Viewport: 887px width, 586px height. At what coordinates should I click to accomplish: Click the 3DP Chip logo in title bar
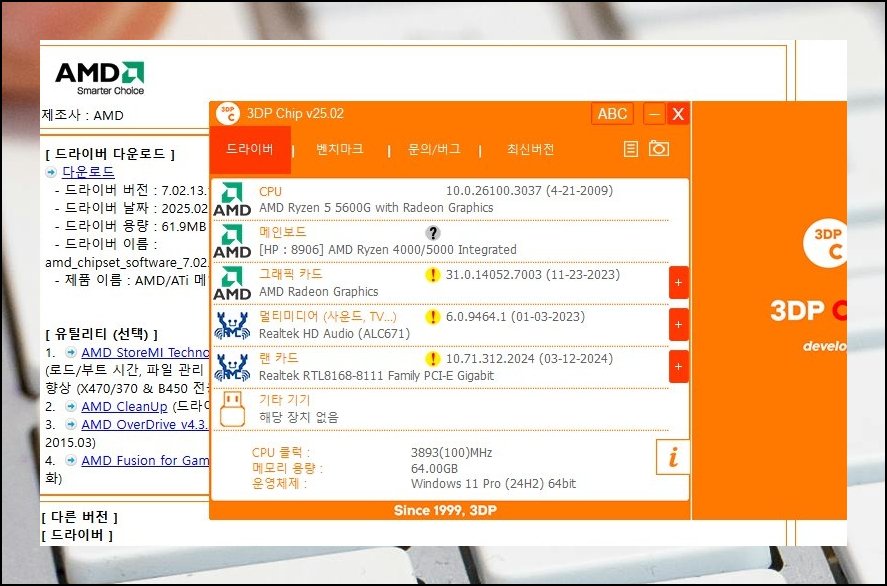tap(227, 114)
